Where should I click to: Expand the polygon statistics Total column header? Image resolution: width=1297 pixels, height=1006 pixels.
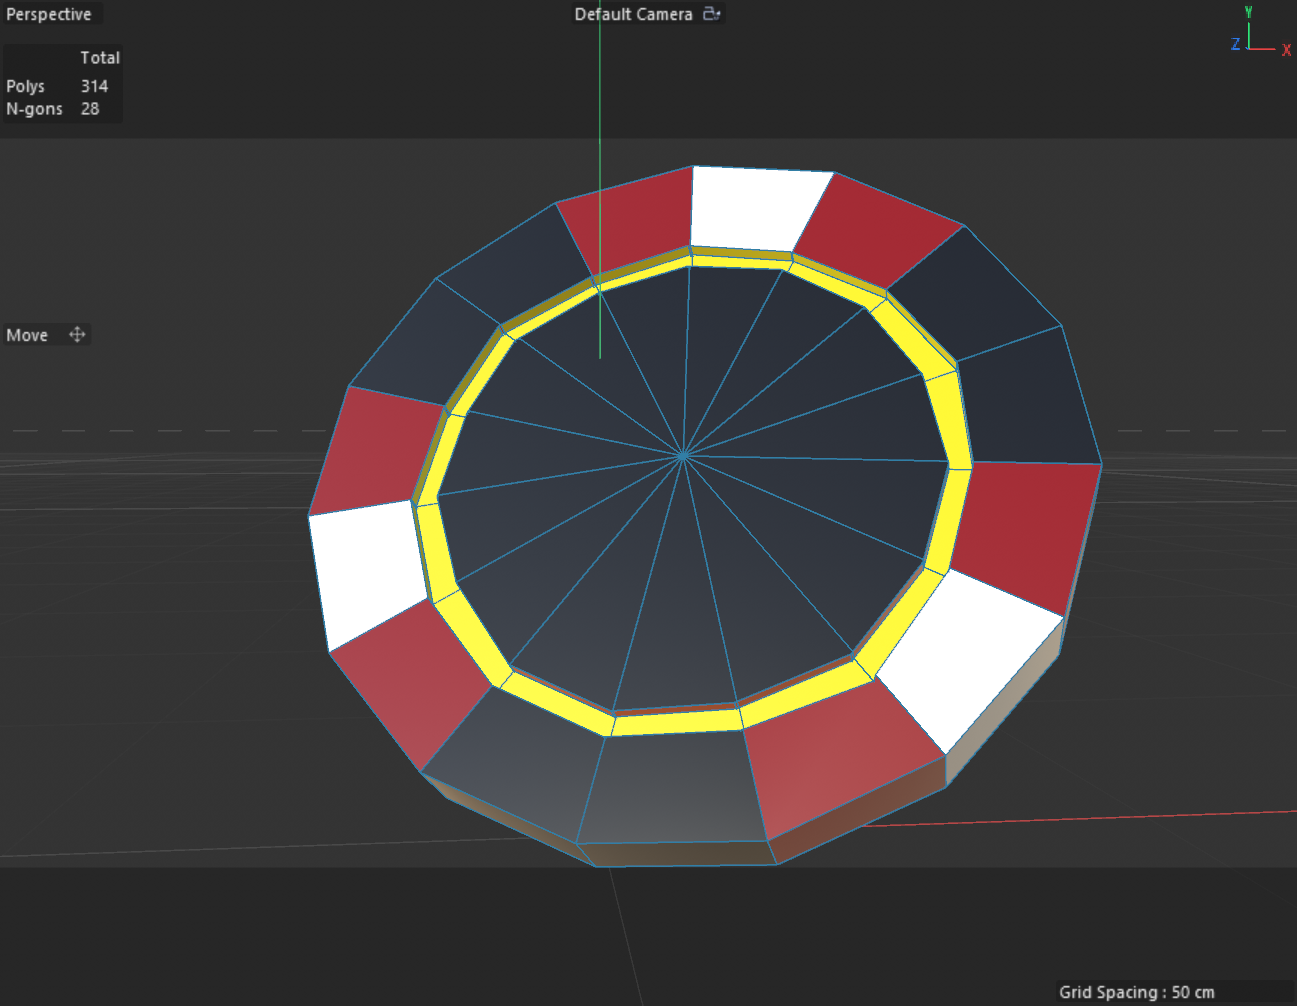[100, 58]
